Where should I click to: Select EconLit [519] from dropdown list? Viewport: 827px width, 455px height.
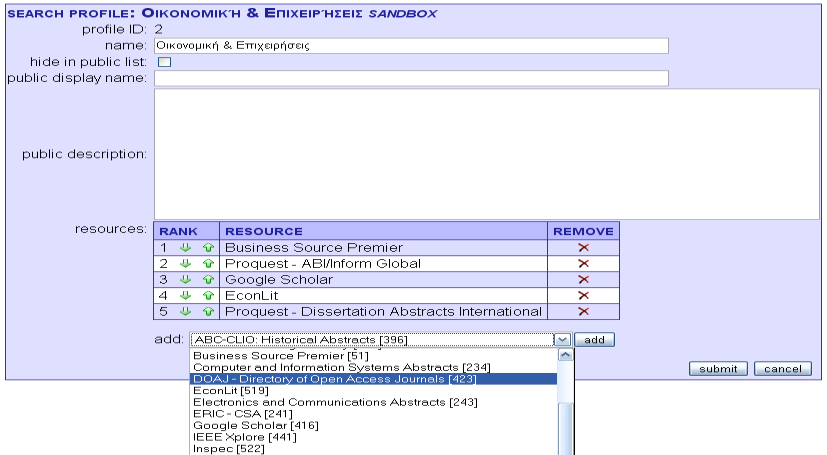click(x=373, y=391)
